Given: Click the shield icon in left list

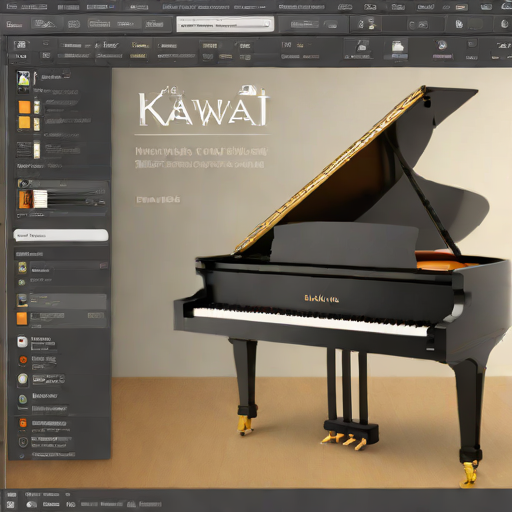Looking at the screenshot, I should pyautogui.click(x=23, y=442).
